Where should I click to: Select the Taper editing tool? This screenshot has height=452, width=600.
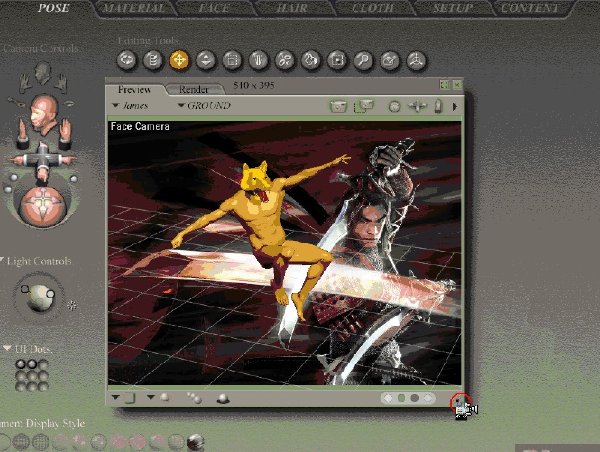tap(258, 60)
